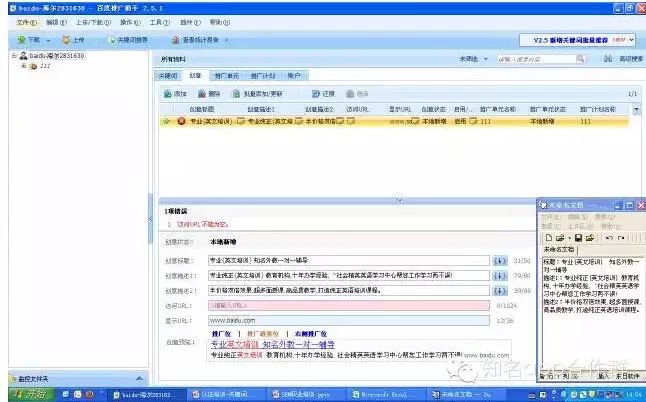Click into the 访问URL input field

click(349, 306)
